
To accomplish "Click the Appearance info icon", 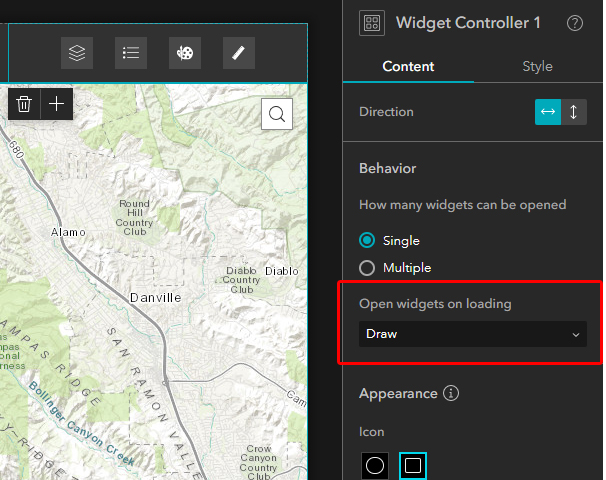I will [451, 393].
